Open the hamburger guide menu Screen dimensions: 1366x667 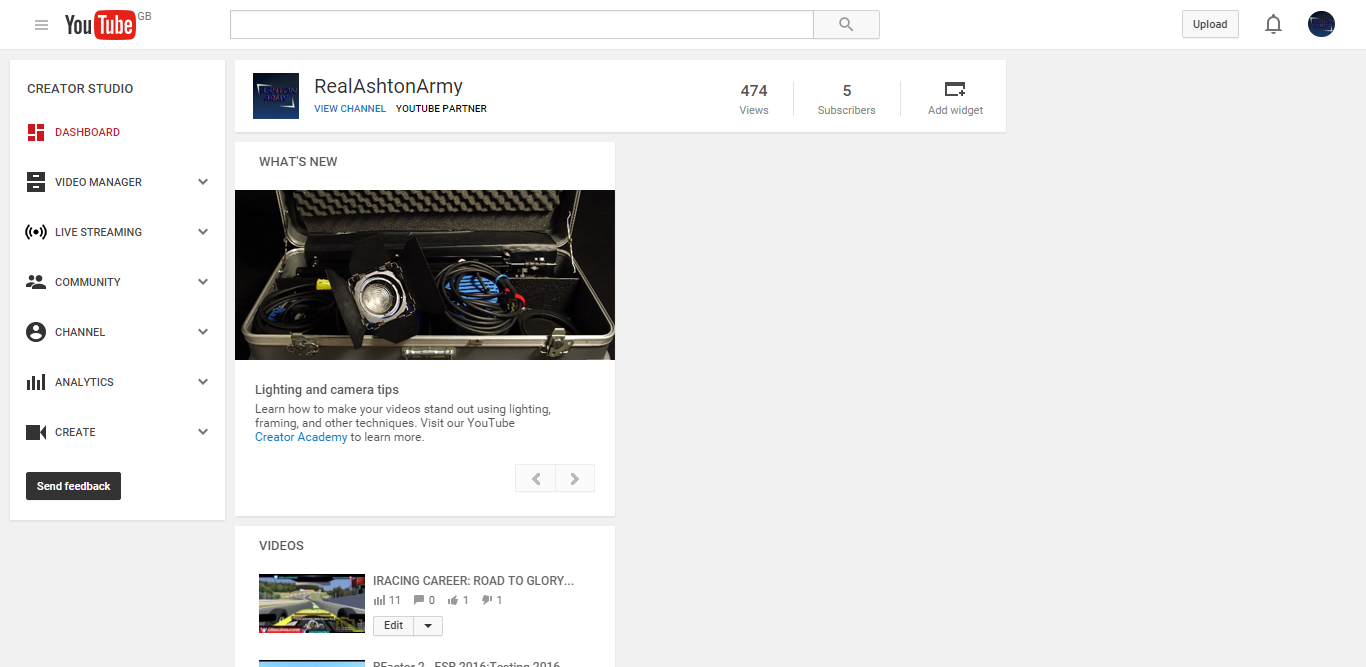[x=41, y=25]
